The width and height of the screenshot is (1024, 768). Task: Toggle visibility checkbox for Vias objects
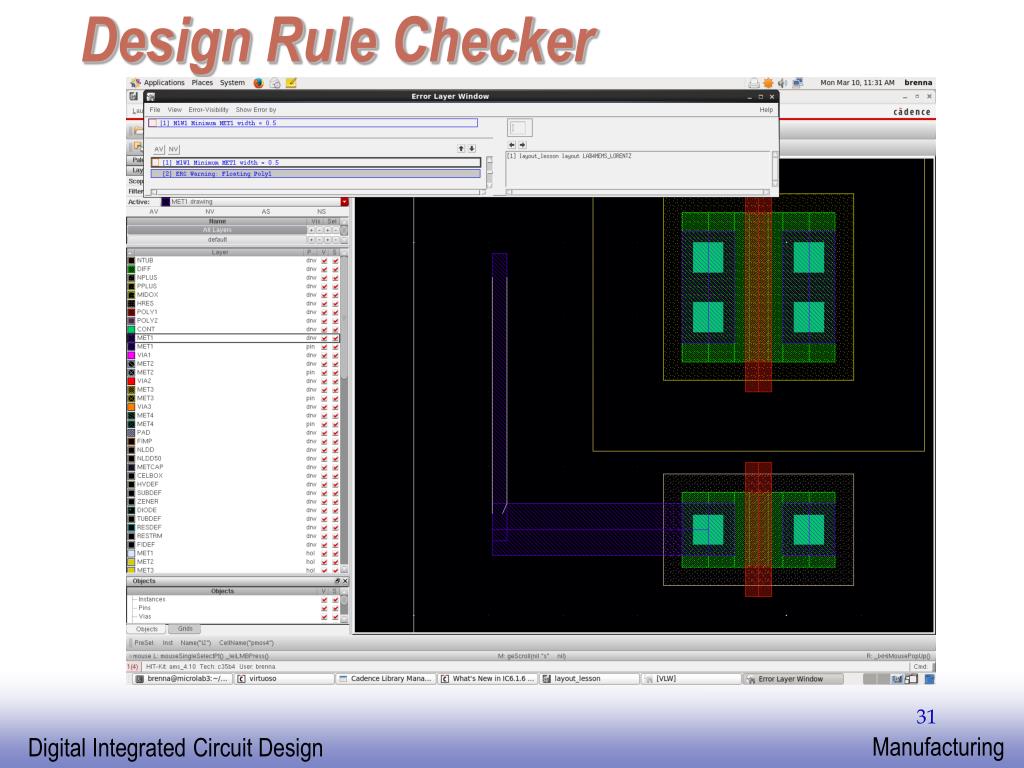[325, 616]
